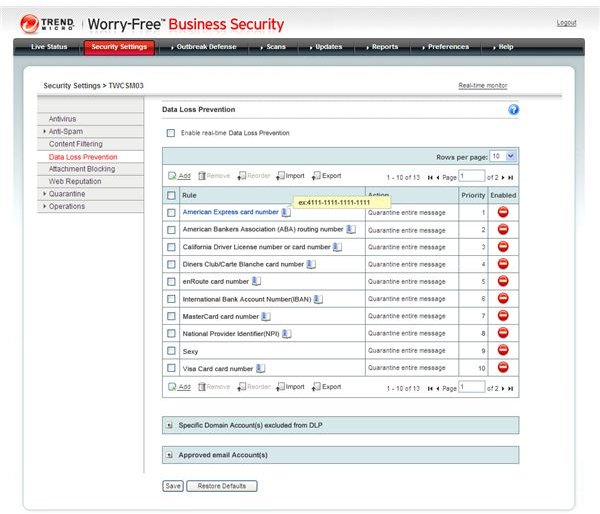Screen dimensions: 600x514
Task: Click Import in the top rule toolbar
Action: (290, 176)
